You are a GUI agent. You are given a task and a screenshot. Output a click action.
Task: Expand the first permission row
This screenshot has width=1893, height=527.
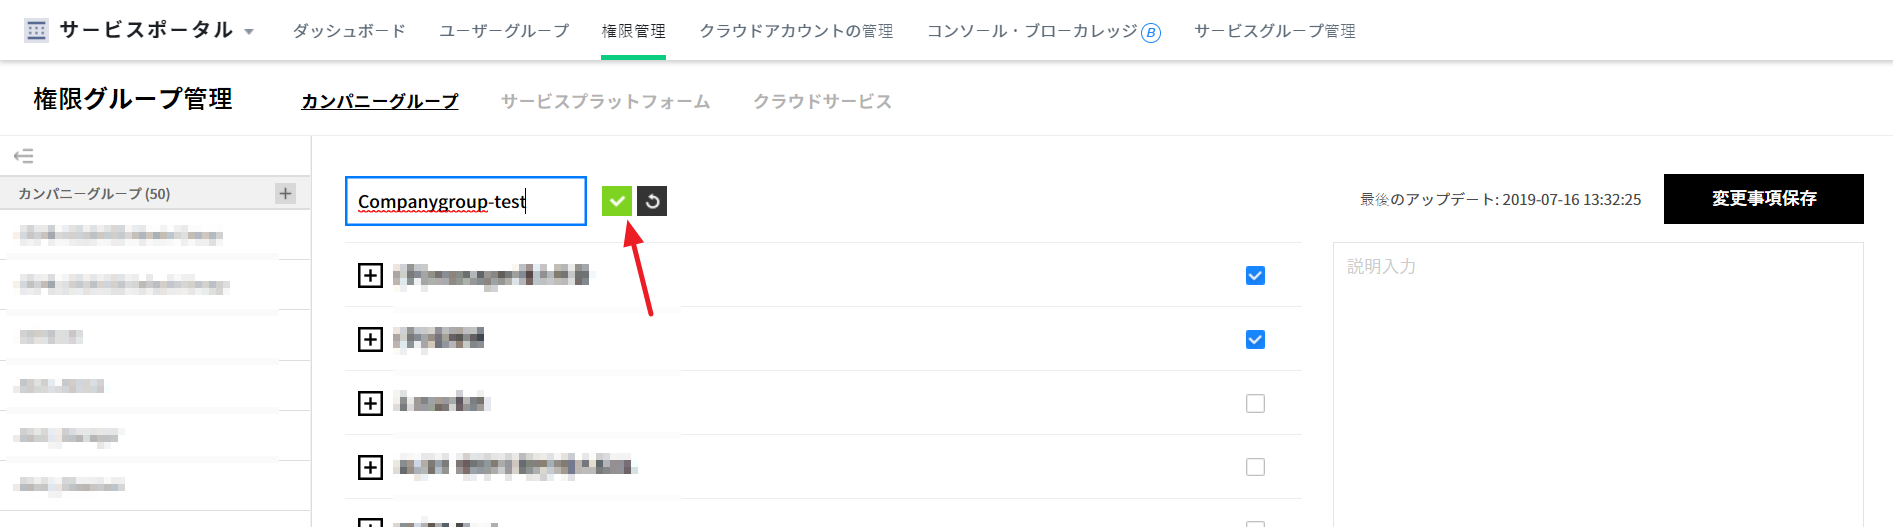click(x=370, y=275)
